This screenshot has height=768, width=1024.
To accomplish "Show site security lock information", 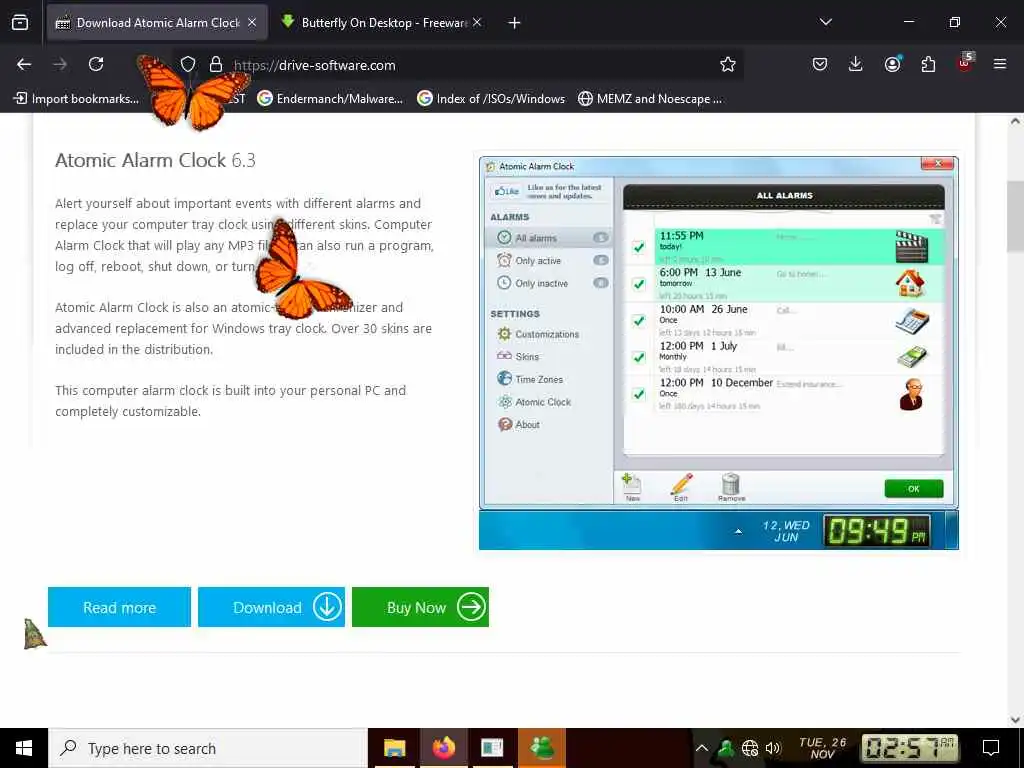I will pyautogui.click(x=216, y=64).
